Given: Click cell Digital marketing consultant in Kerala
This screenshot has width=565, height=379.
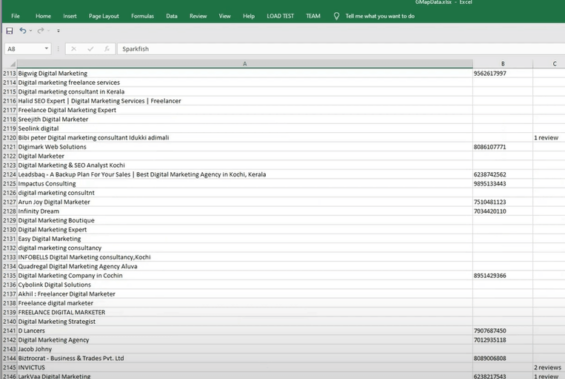Looking at the screenshot, I should click(245, 92).
